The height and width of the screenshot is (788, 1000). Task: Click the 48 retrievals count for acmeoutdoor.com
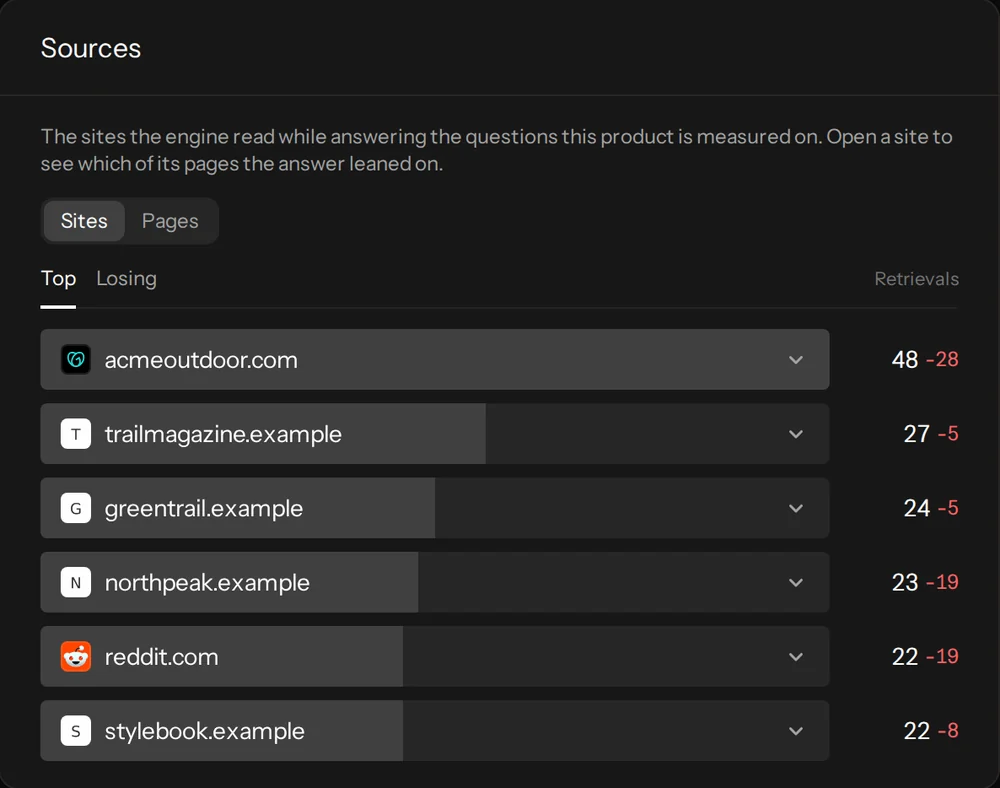(x=904, y=360)
